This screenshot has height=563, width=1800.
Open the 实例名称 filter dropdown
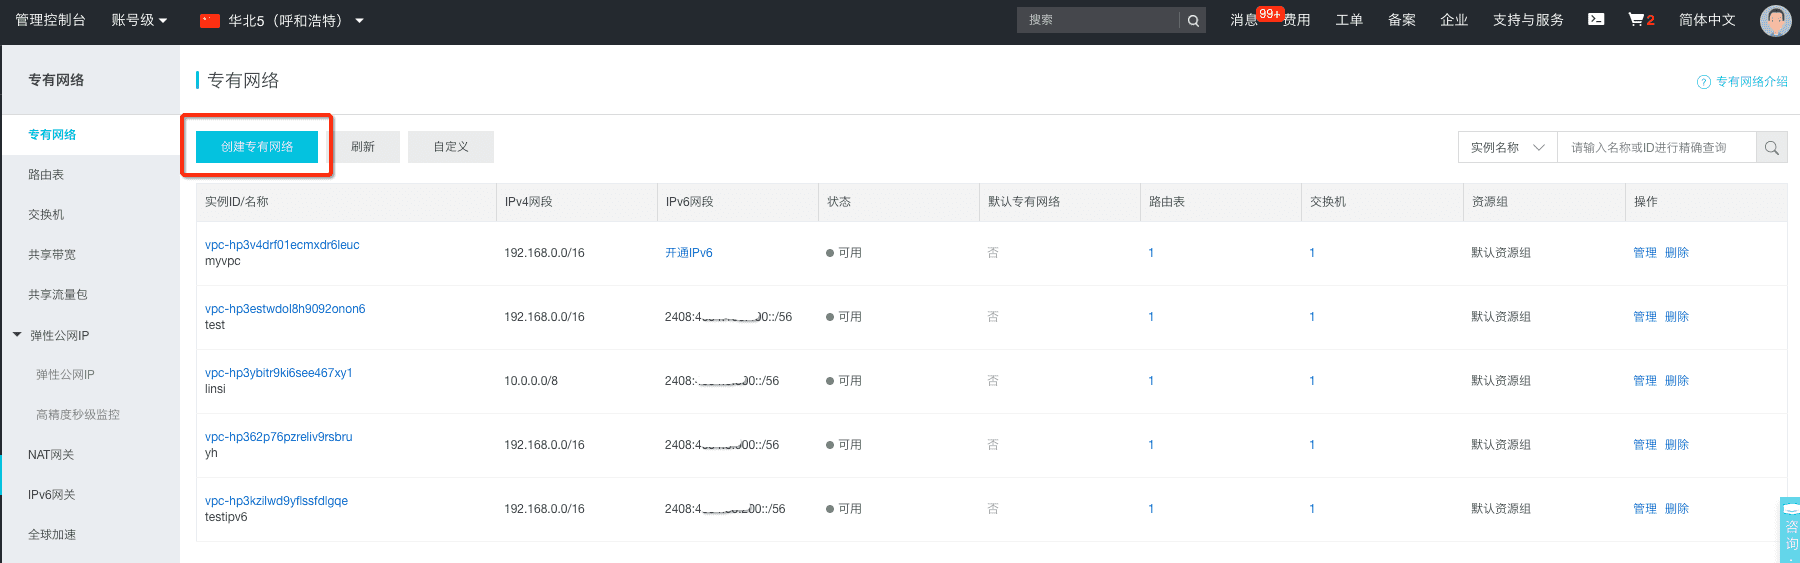pyautogui.click(x=1507, y=148)
